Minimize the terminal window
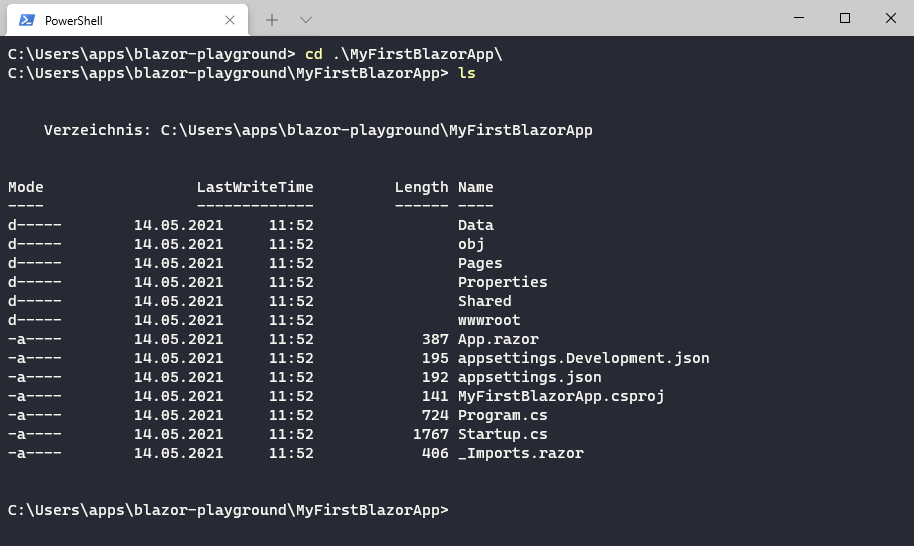This screenshot has height=546, width=914. pos(799,18)
